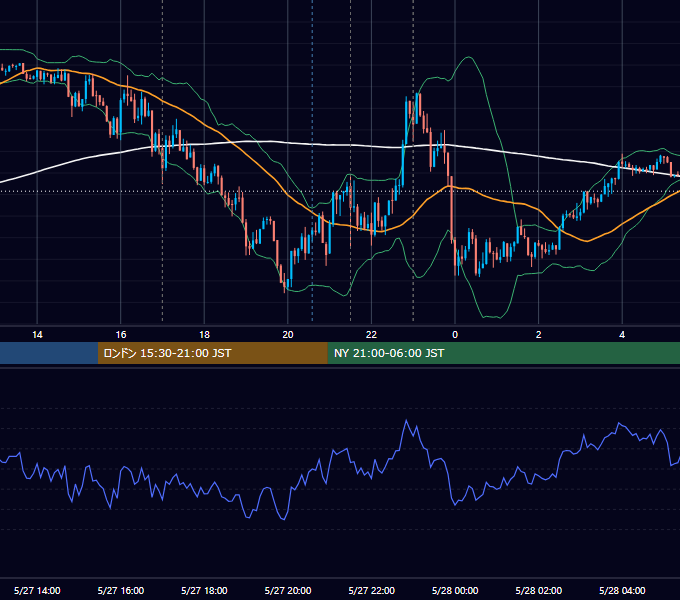Image resolution: width=680 pixels, height=600 pixels.
Task: Click the 5/28 00:00 date label
Action: click(455, 590)
